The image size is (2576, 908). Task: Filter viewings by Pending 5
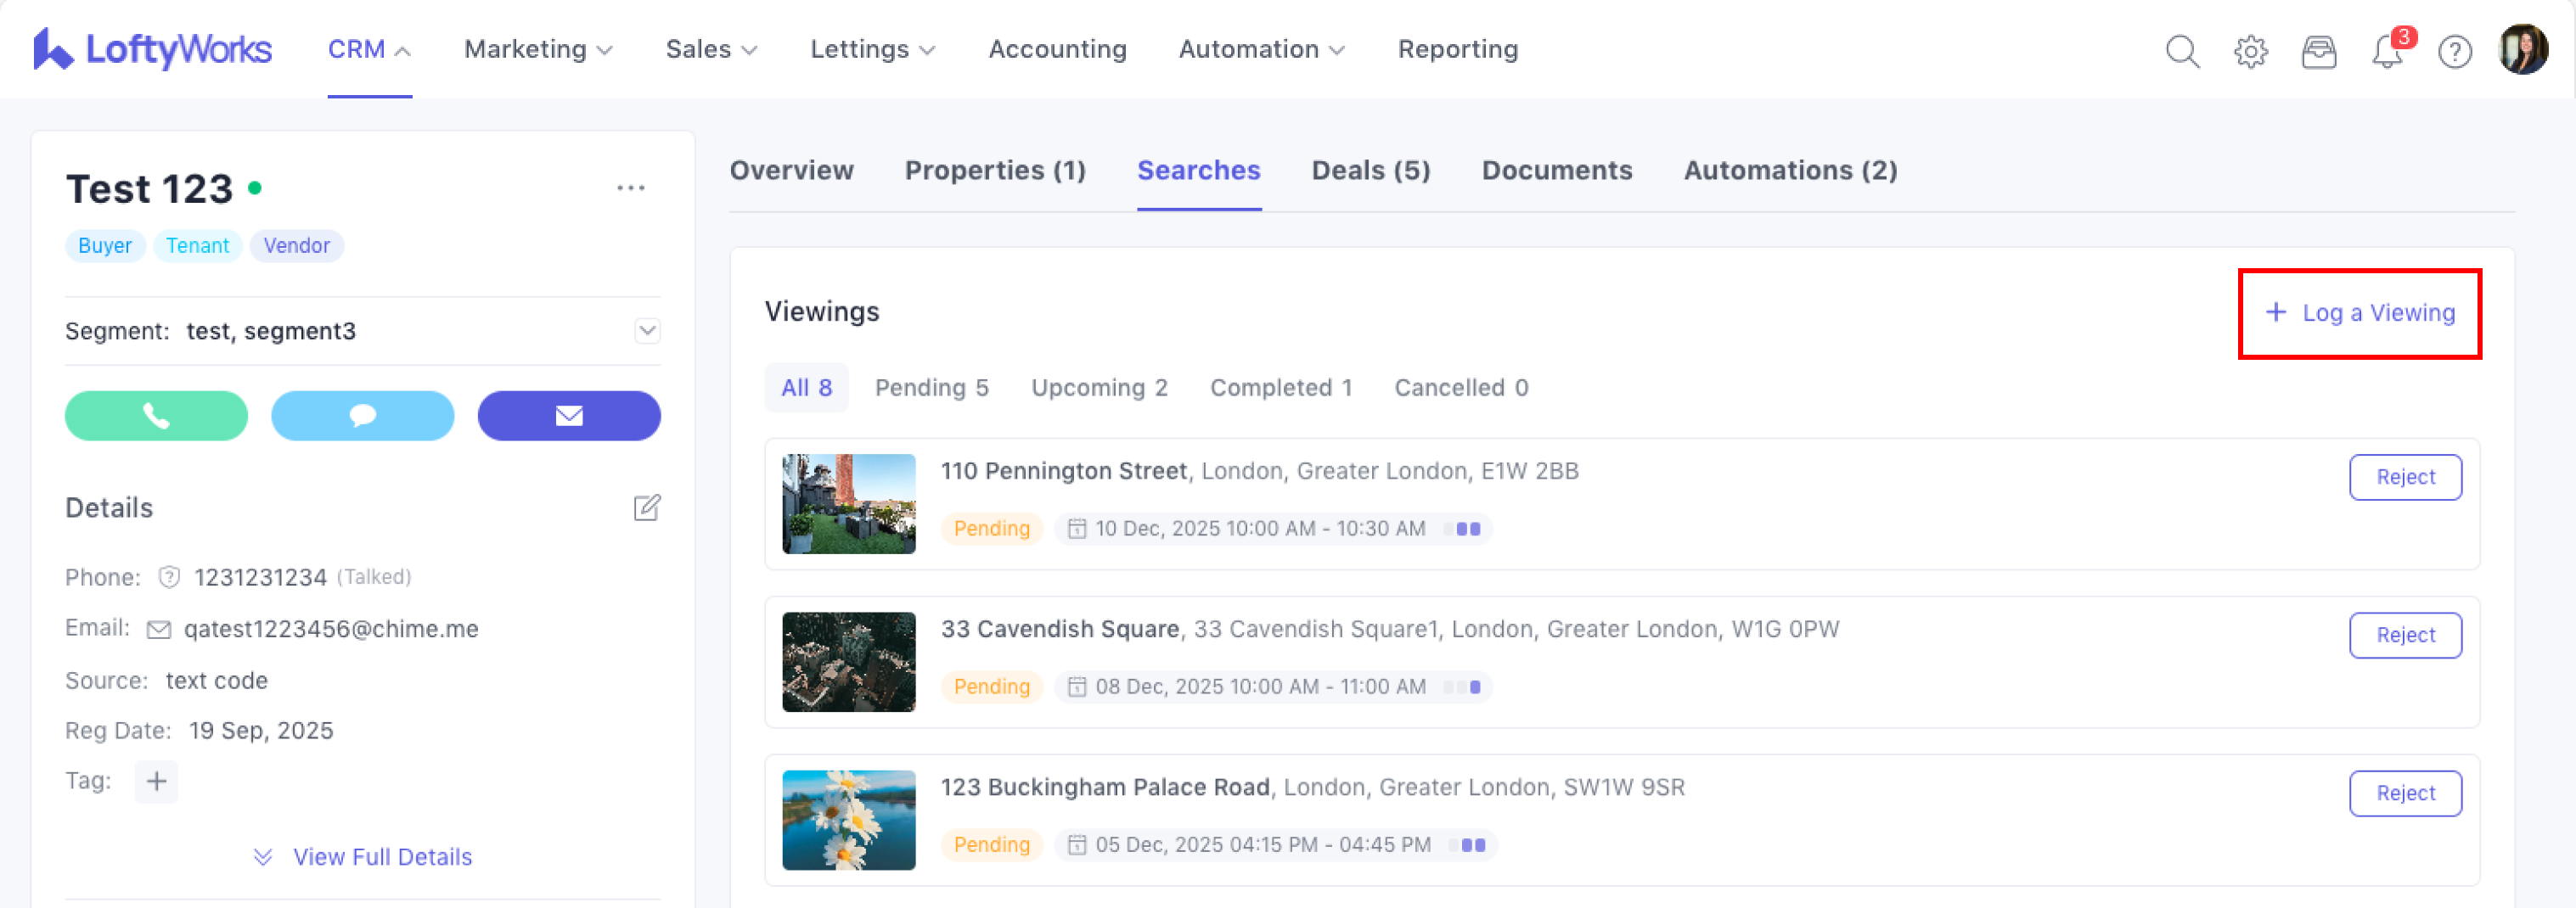(931, 388)
